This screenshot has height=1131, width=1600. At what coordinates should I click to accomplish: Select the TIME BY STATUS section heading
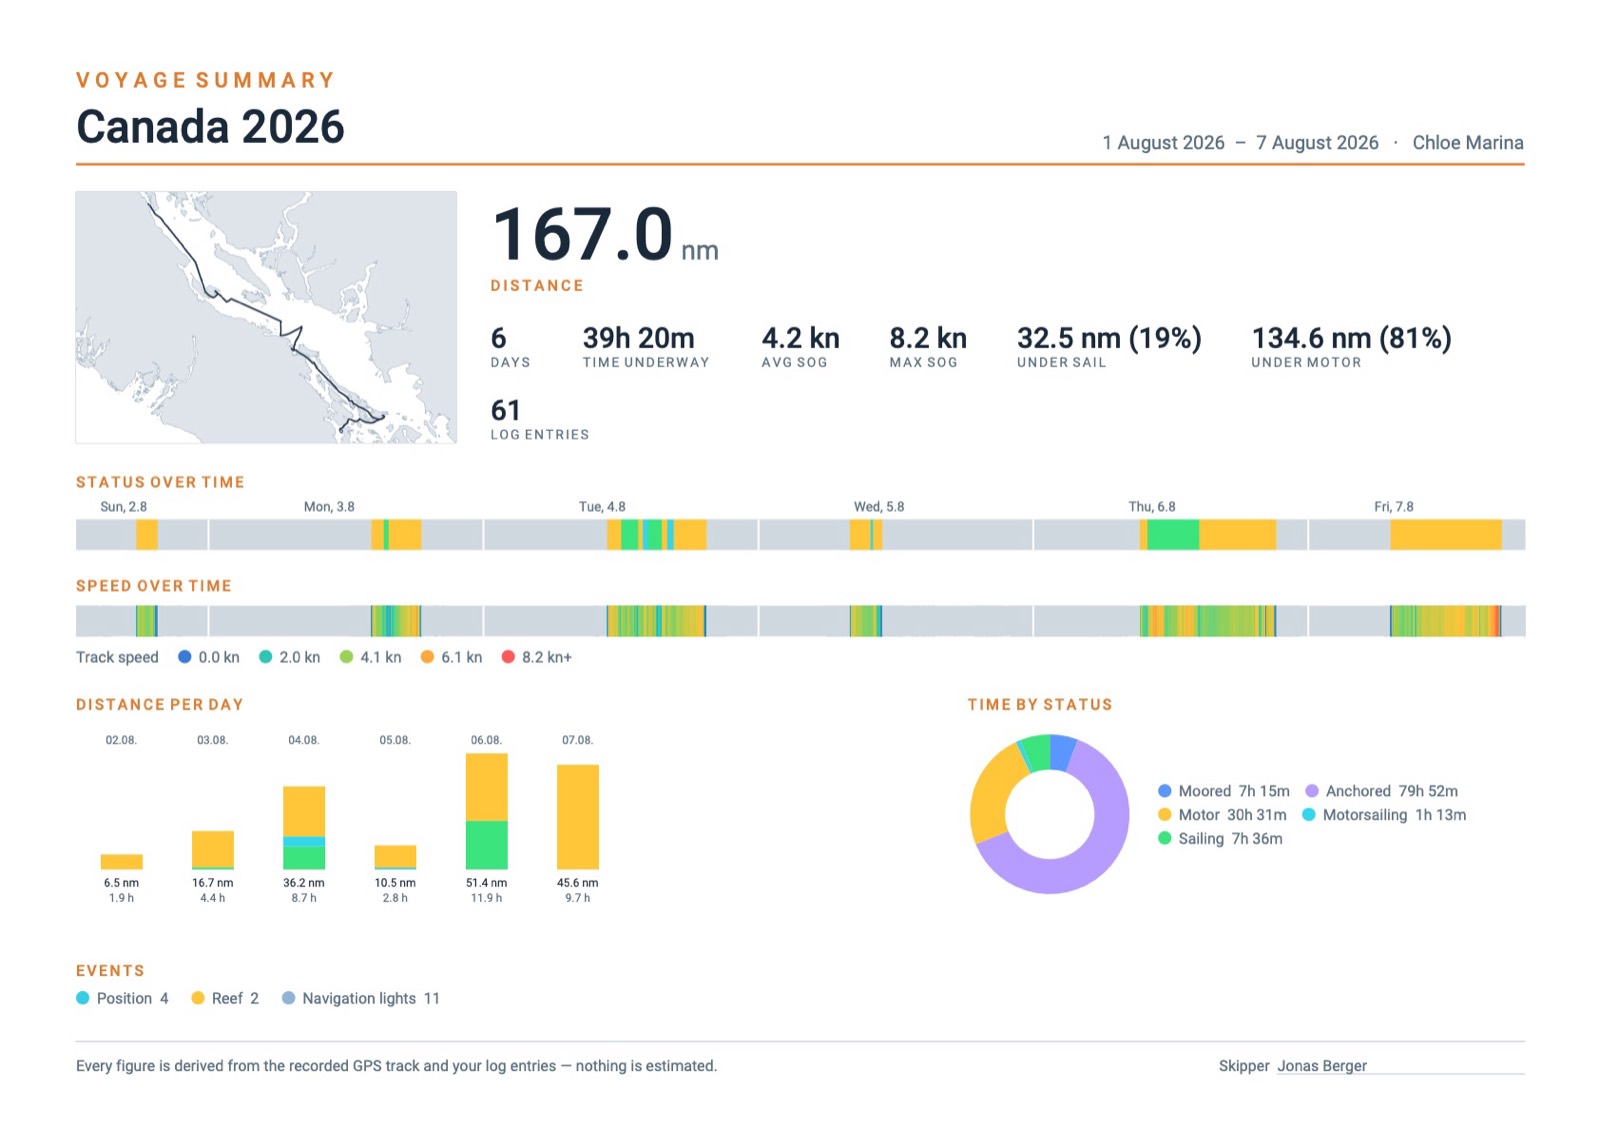coord(1040,705)
